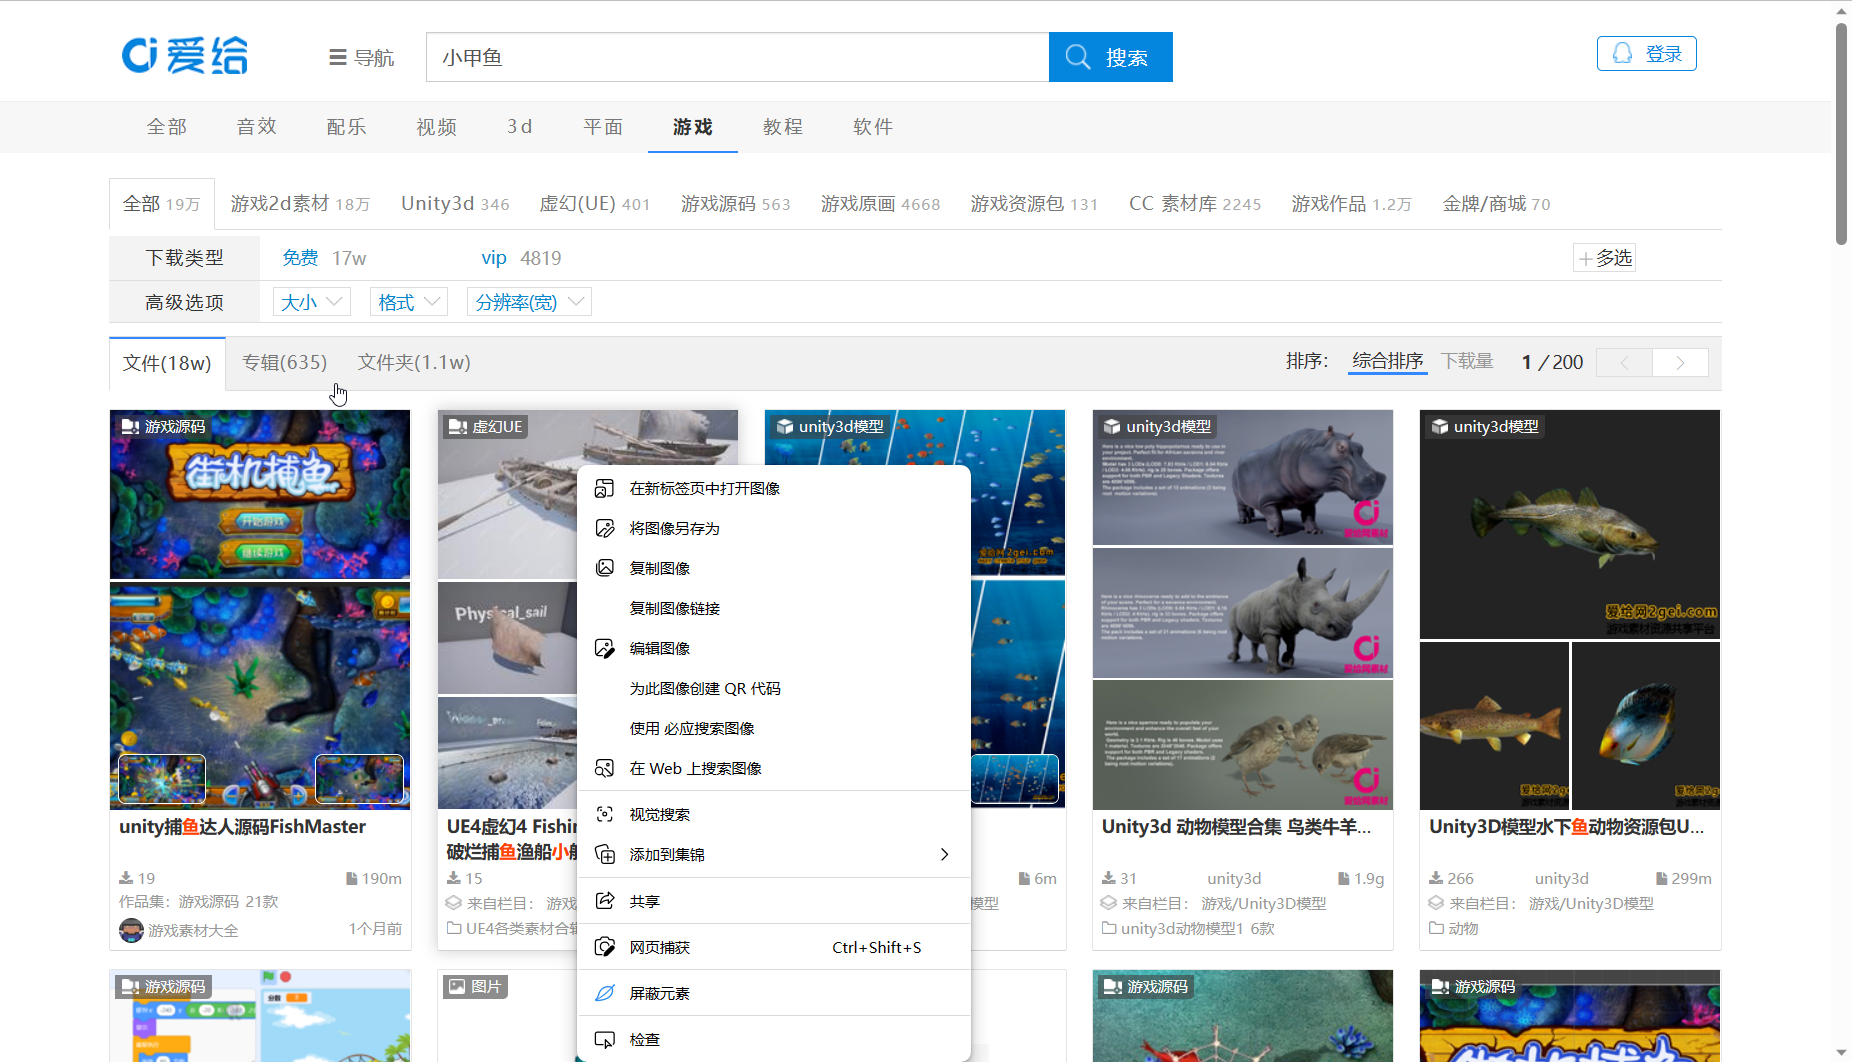Click the visual search icon

(x=604, y=814)
